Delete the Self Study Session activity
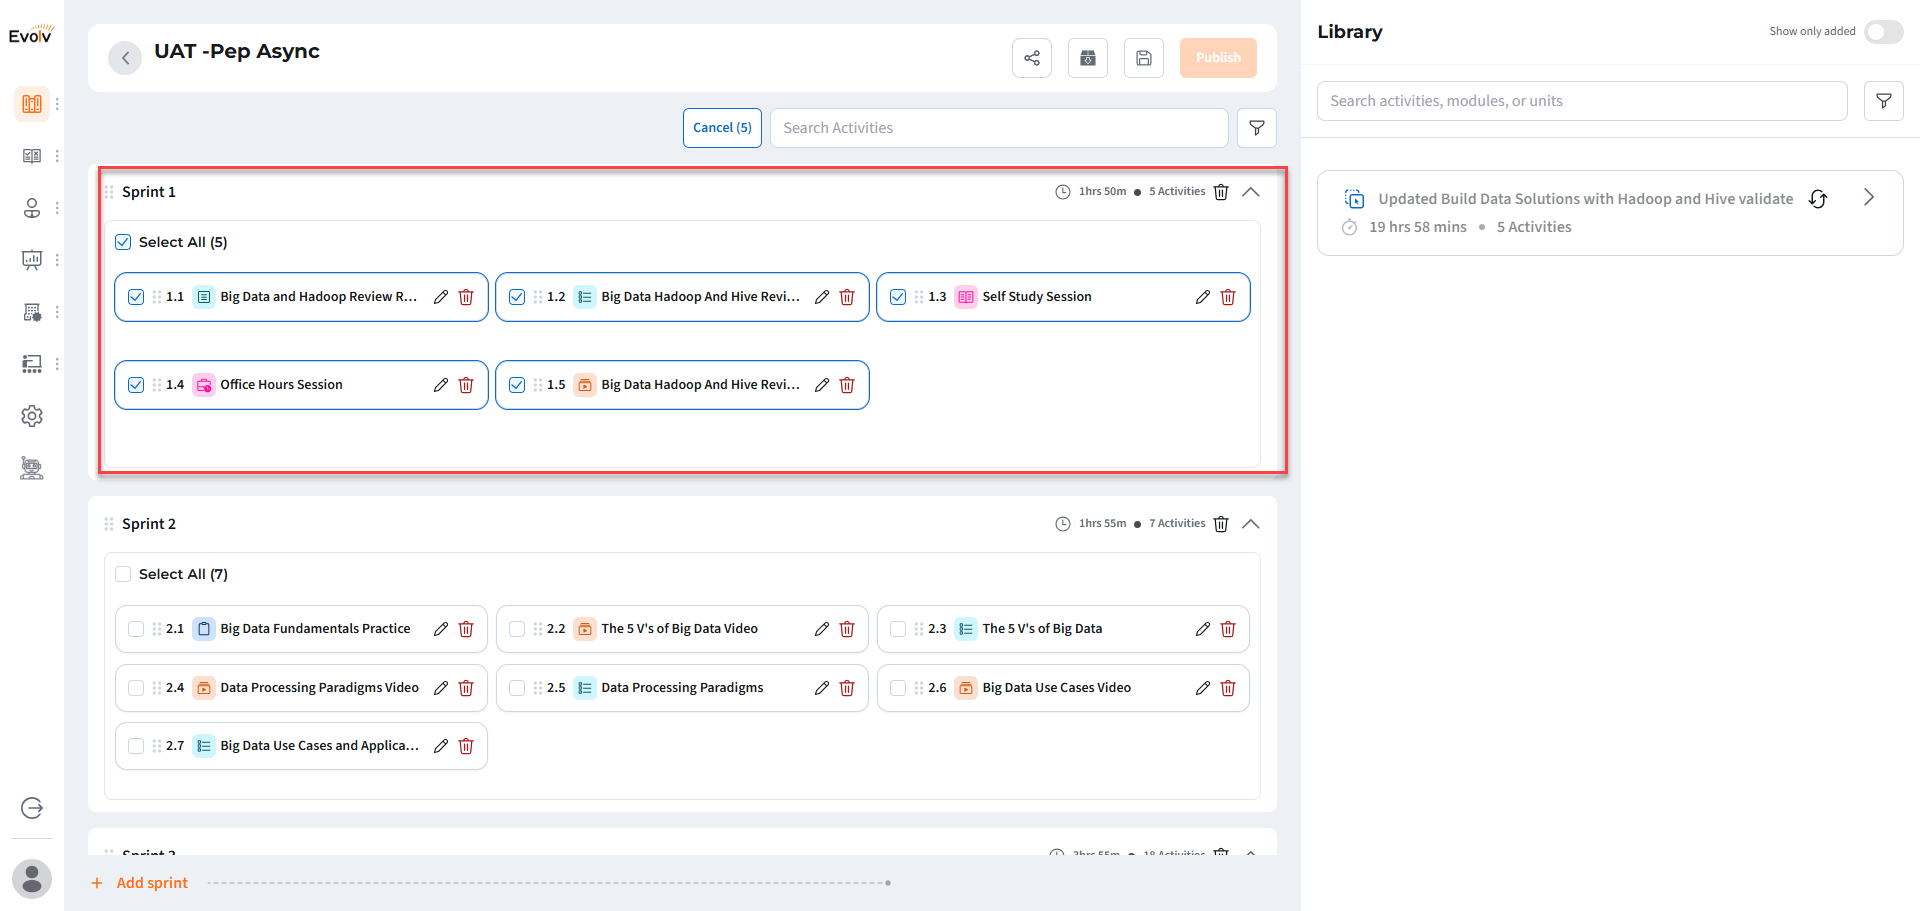This screenshot has width=1920, height=911. (1228, 297)
